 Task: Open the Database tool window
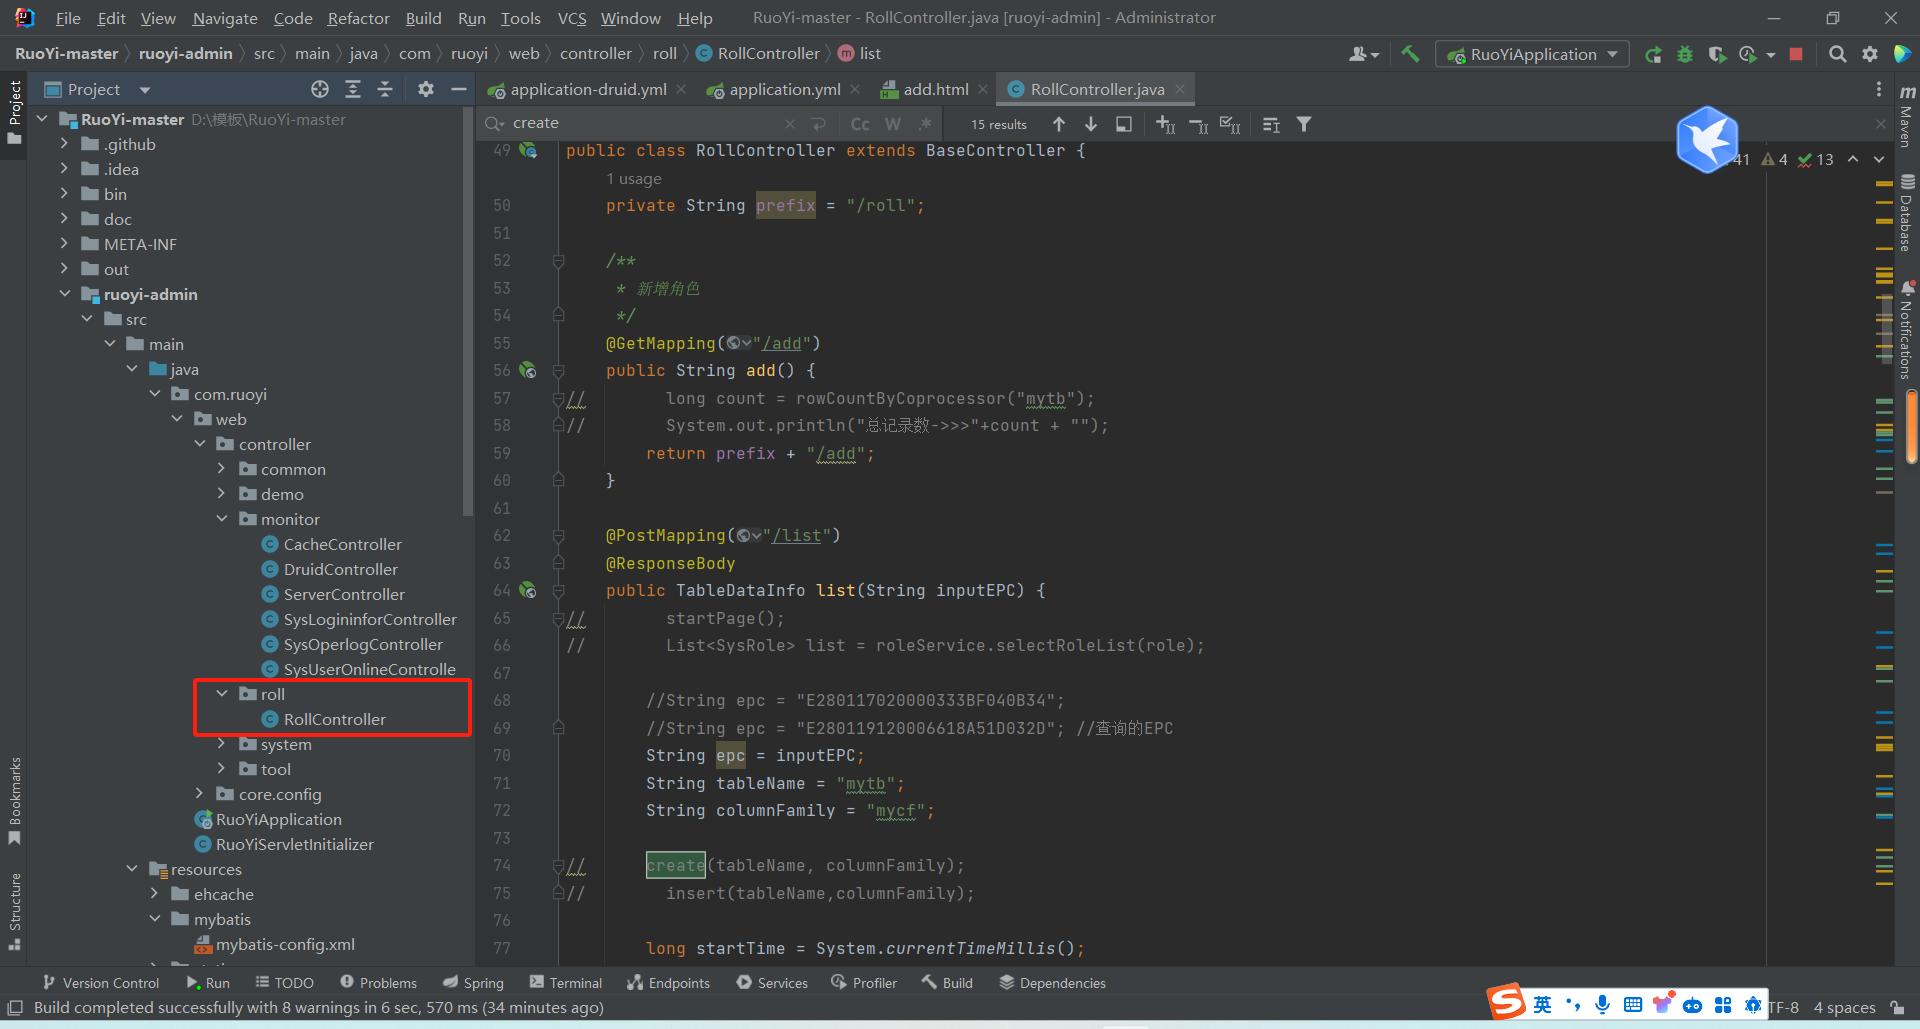1907,213
